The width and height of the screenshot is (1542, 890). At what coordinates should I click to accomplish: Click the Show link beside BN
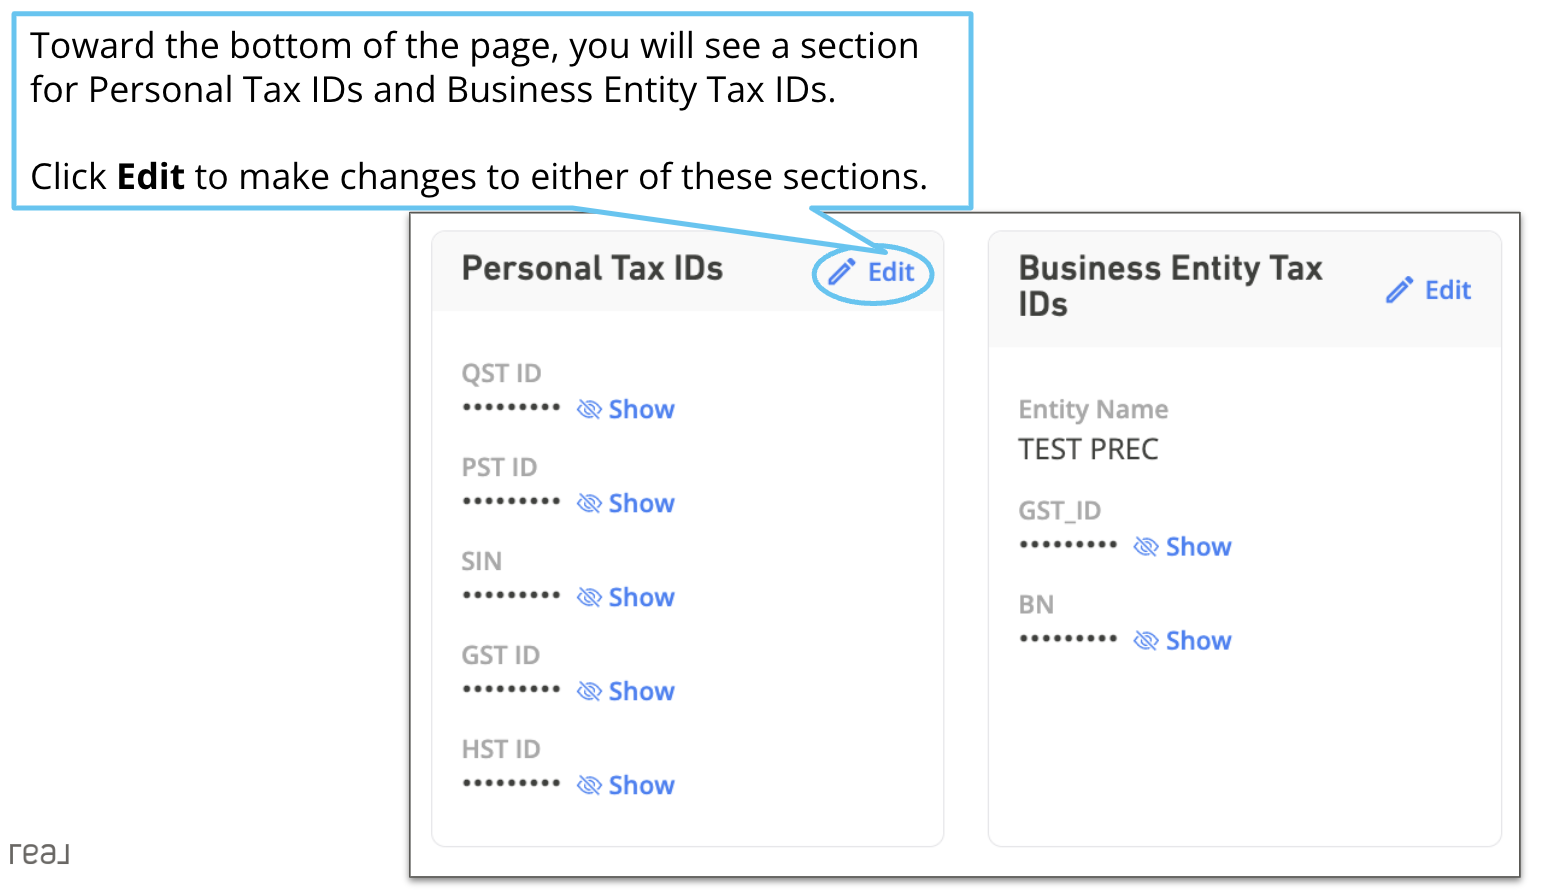(x=1198, y=639)
